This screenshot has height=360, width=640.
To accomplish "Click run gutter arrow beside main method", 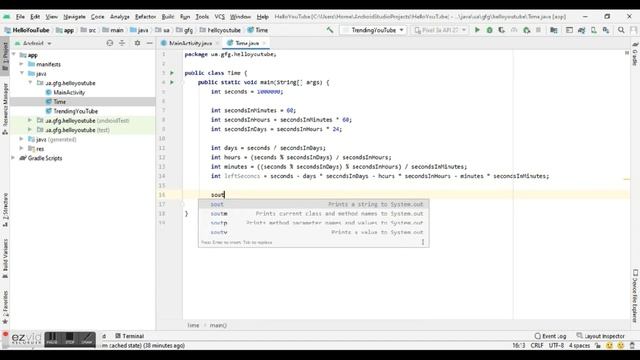I will click(172, 82).
